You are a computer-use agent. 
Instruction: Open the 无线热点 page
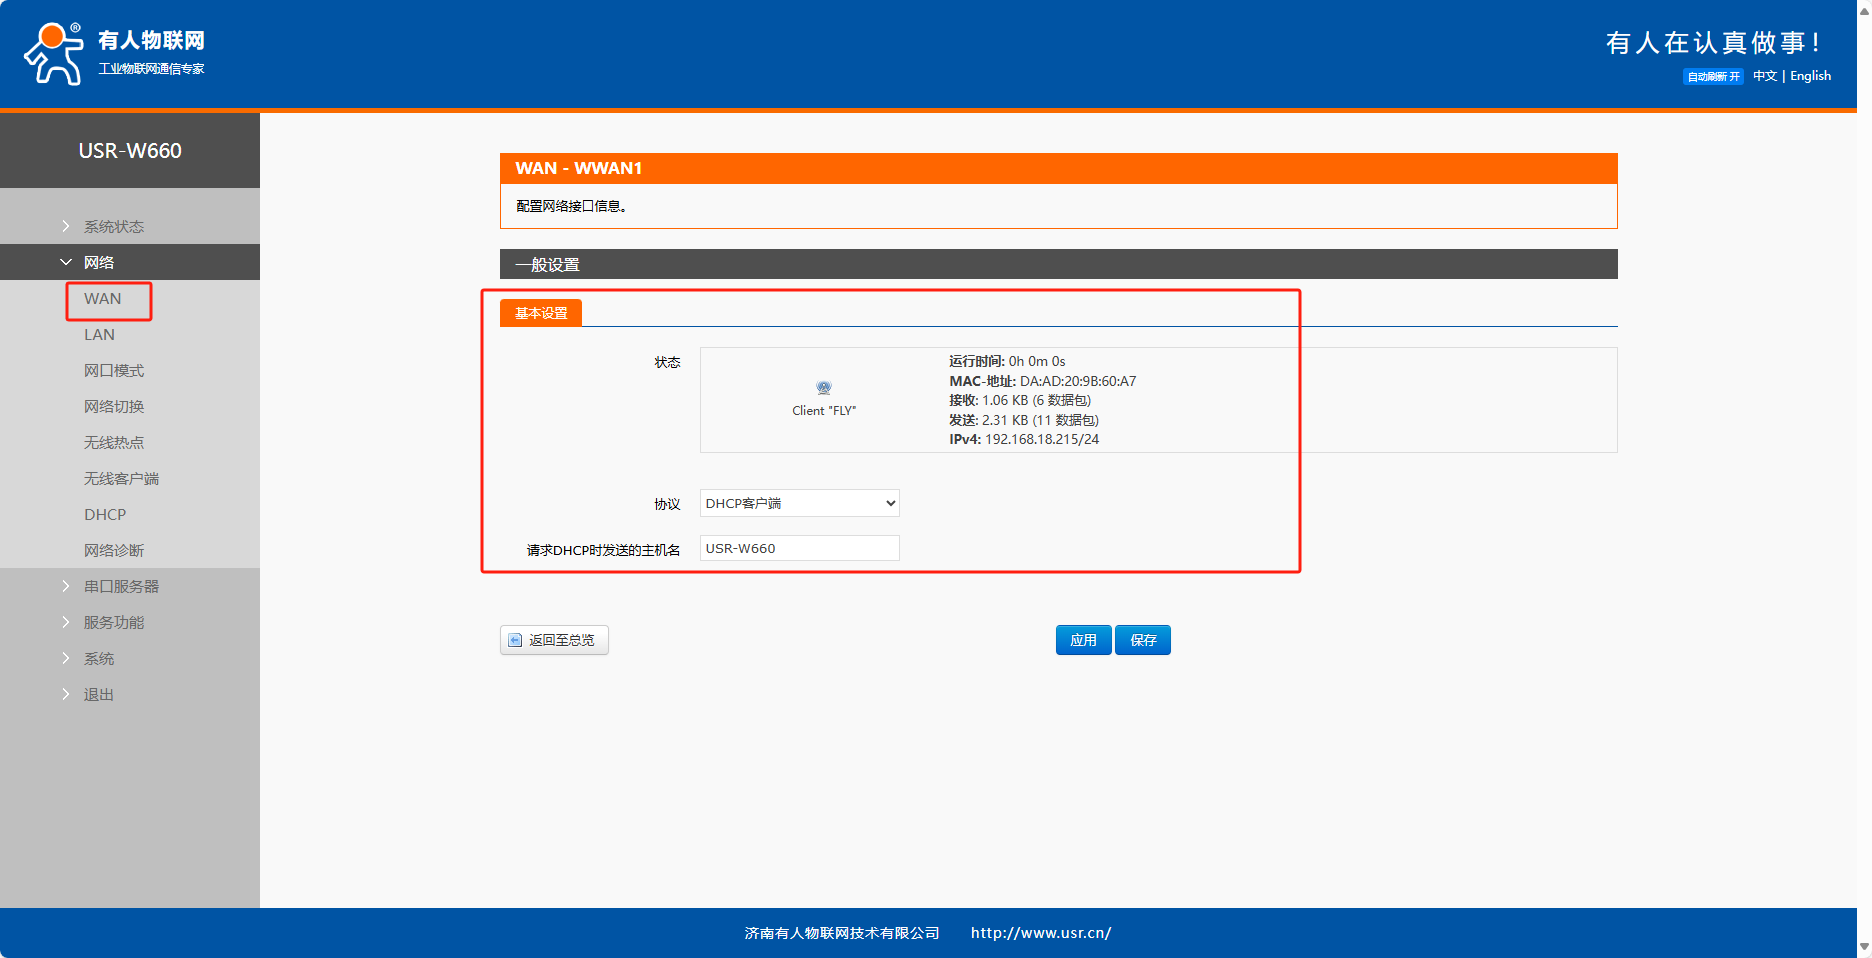(113, 443)
